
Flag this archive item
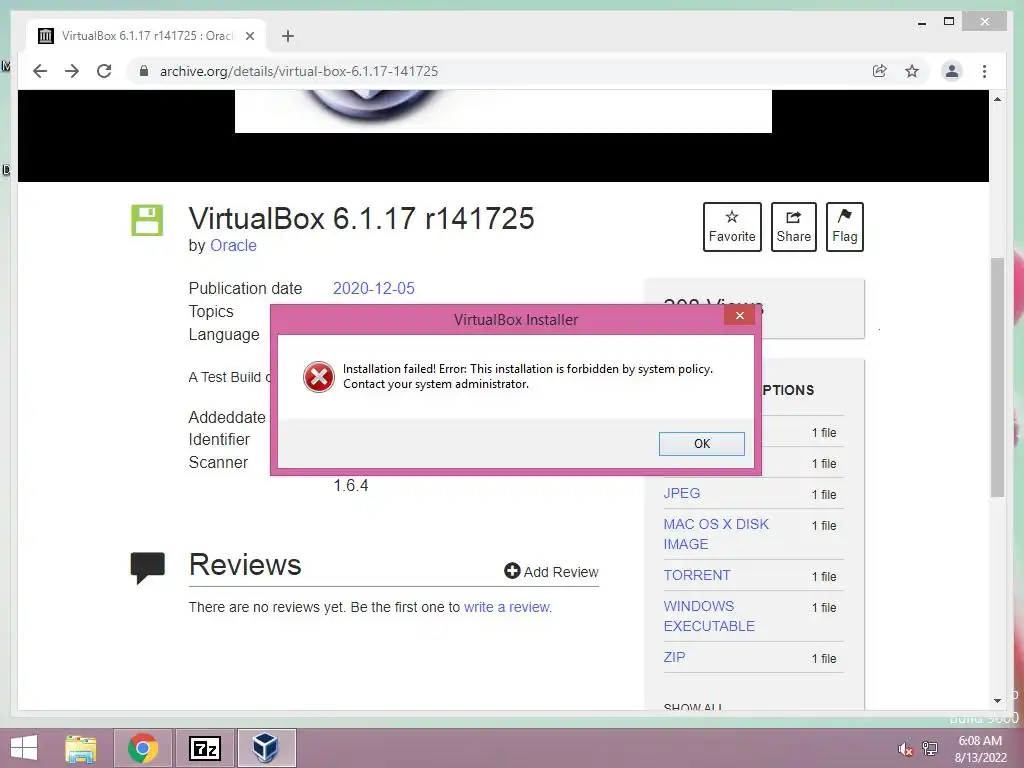point(844,227)
